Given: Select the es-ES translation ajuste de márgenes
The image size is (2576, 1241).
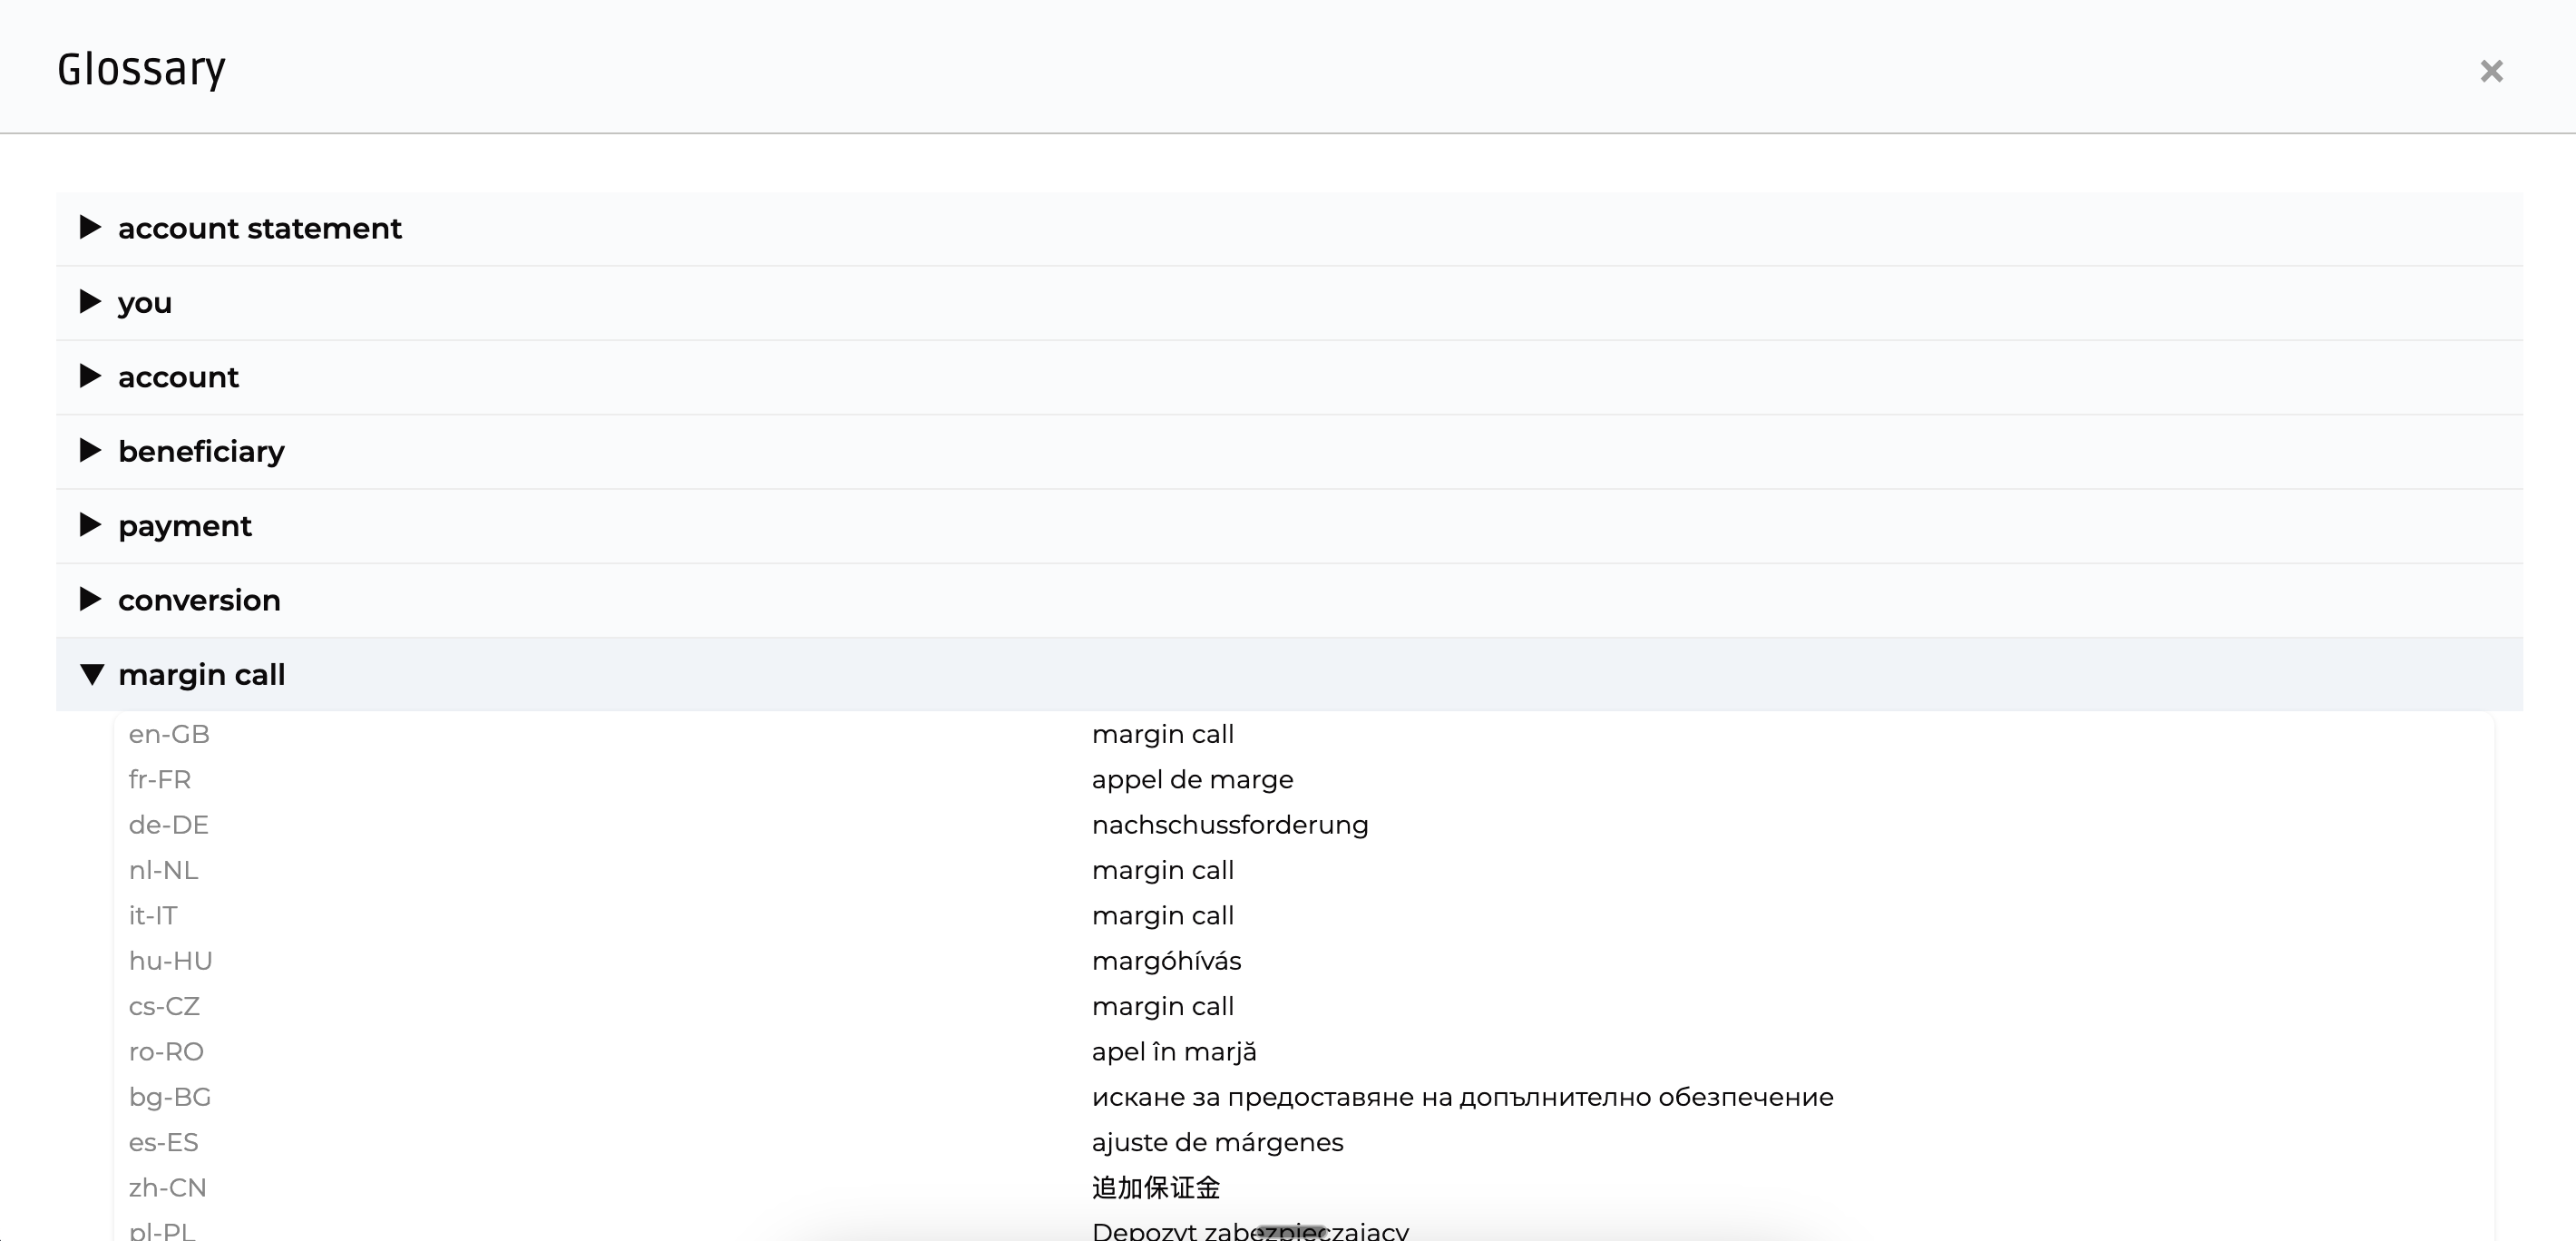Looking at the screenshot, I should 1217,1142.
